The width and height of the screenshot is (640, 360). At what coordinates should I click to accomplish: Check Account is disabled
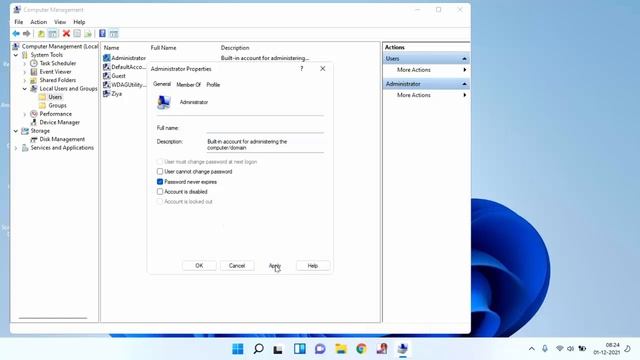pos(160,191)
